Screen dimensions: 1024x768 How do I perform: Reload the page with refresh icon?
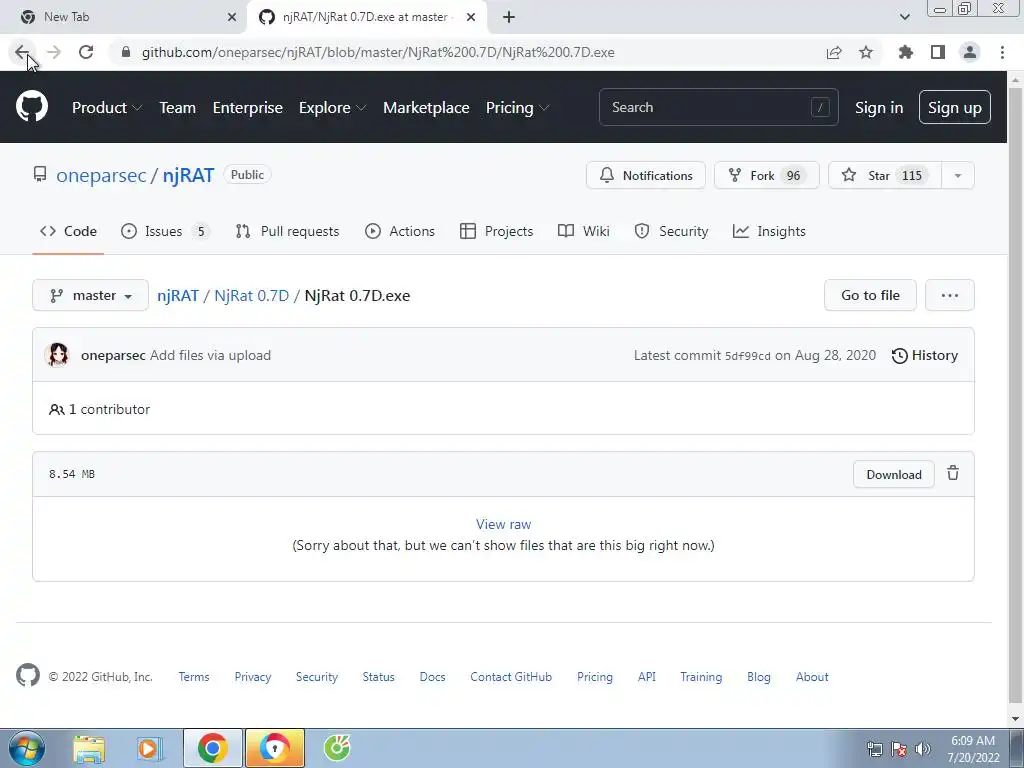tap(86, 52)
